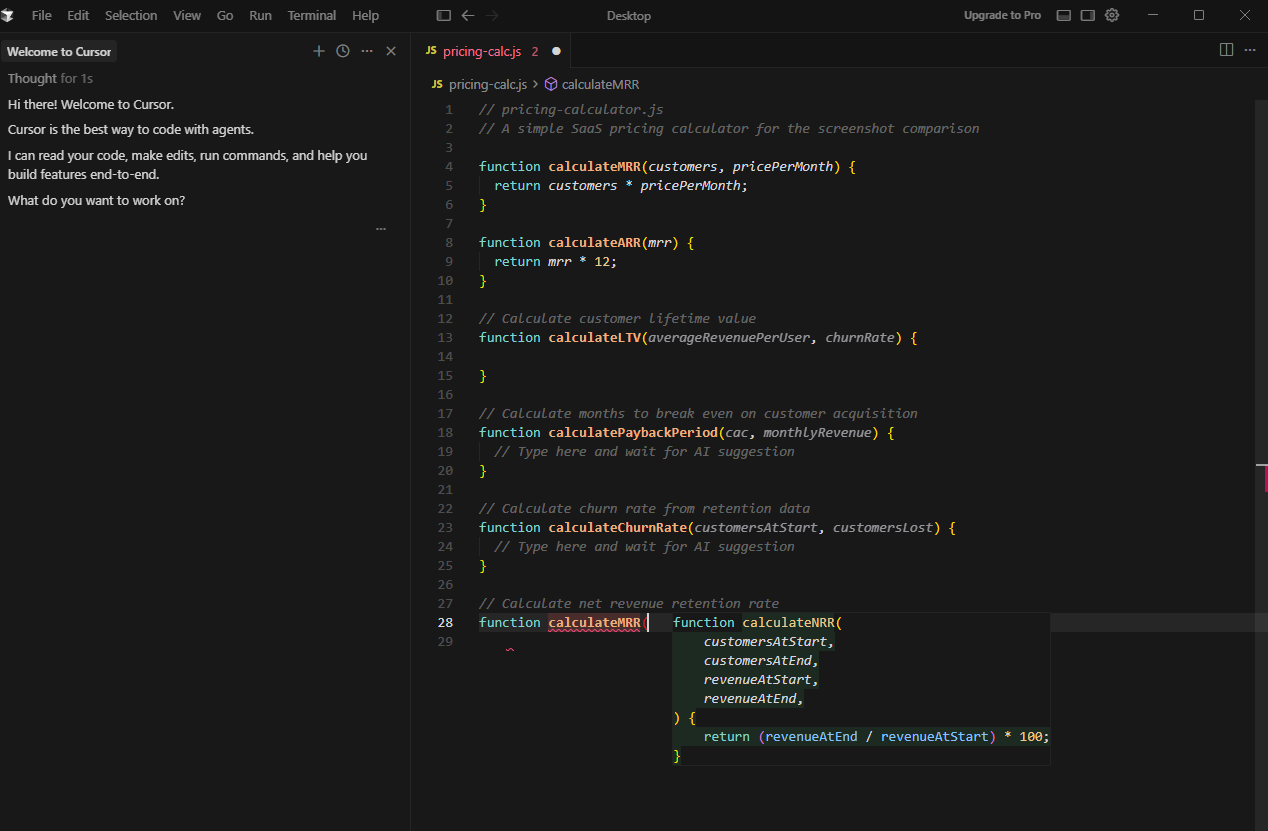
Task: Open editor more actions ellipsis menu
Action: point(1250,50)
